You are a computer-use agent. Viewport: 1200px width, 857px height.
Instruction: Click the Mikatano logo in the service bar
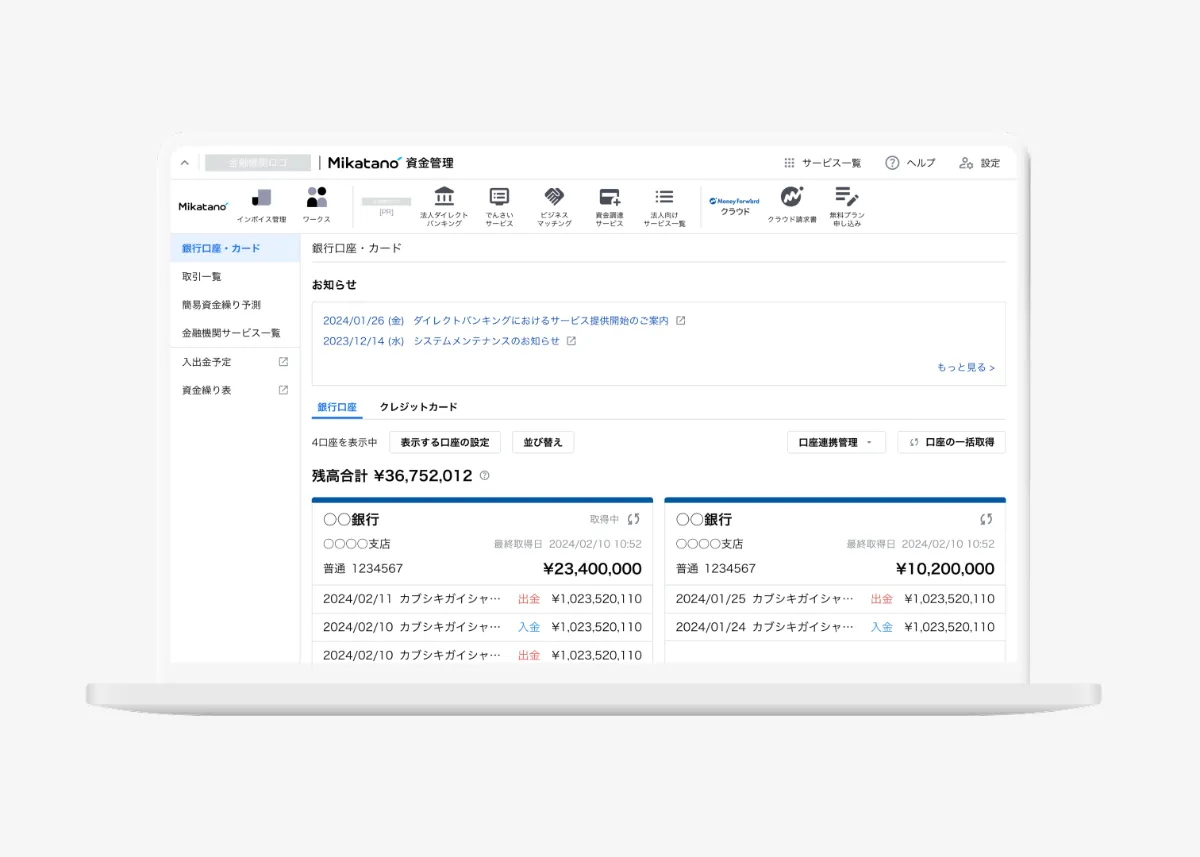tap(203, 206)
